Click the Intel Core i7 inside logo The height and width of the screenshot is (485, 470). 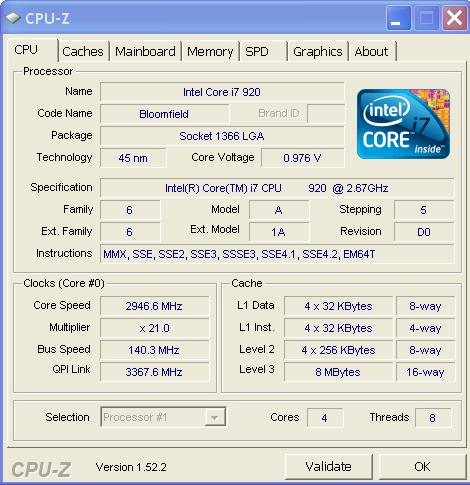403,124
